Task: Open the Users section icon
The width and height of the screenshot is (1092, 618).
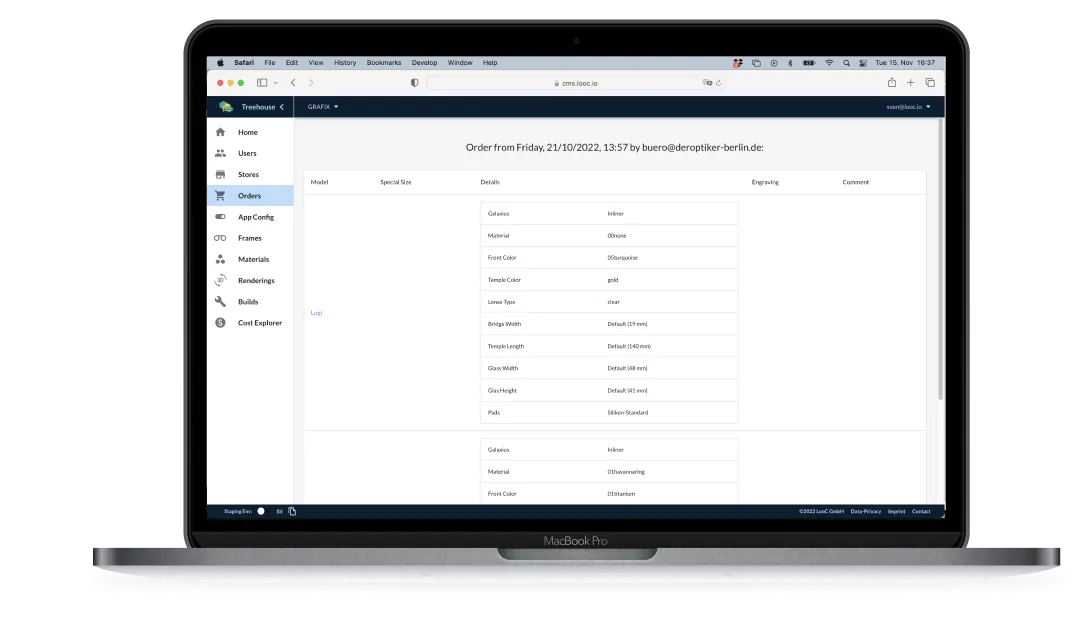Action: pos(220,153)
